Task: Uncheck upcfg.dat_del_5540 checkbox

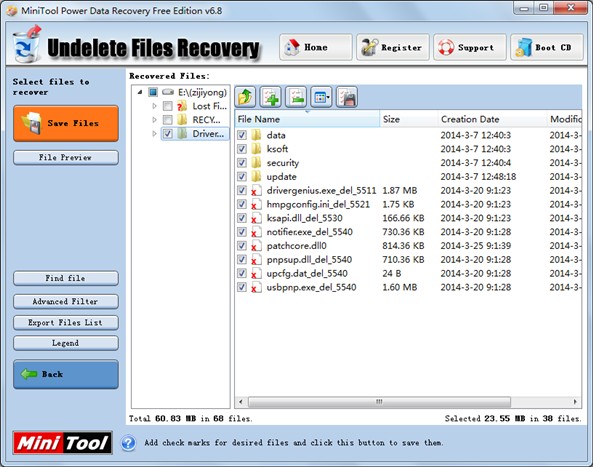Action: tap(242, 273)
